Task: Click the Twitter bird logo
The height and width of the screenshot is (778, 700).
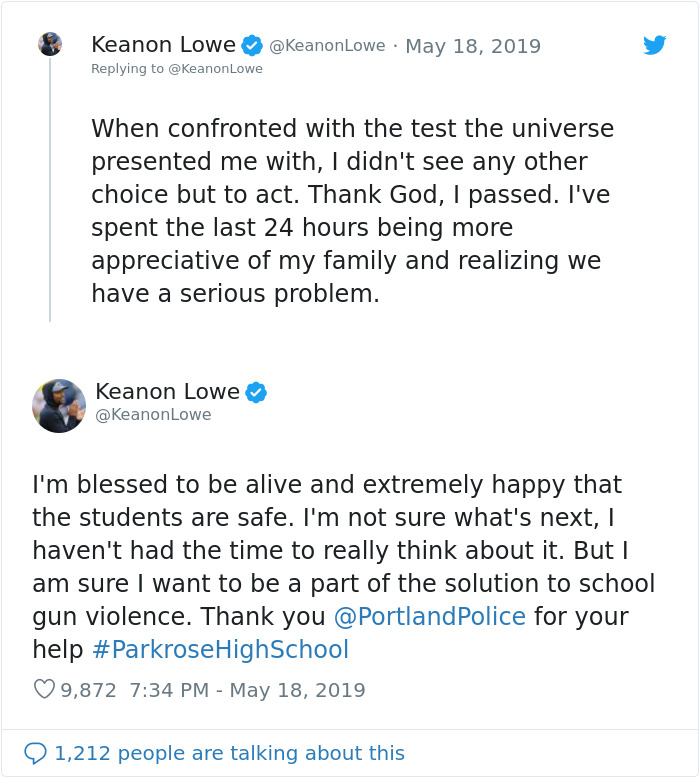Action: pos(655,45)
